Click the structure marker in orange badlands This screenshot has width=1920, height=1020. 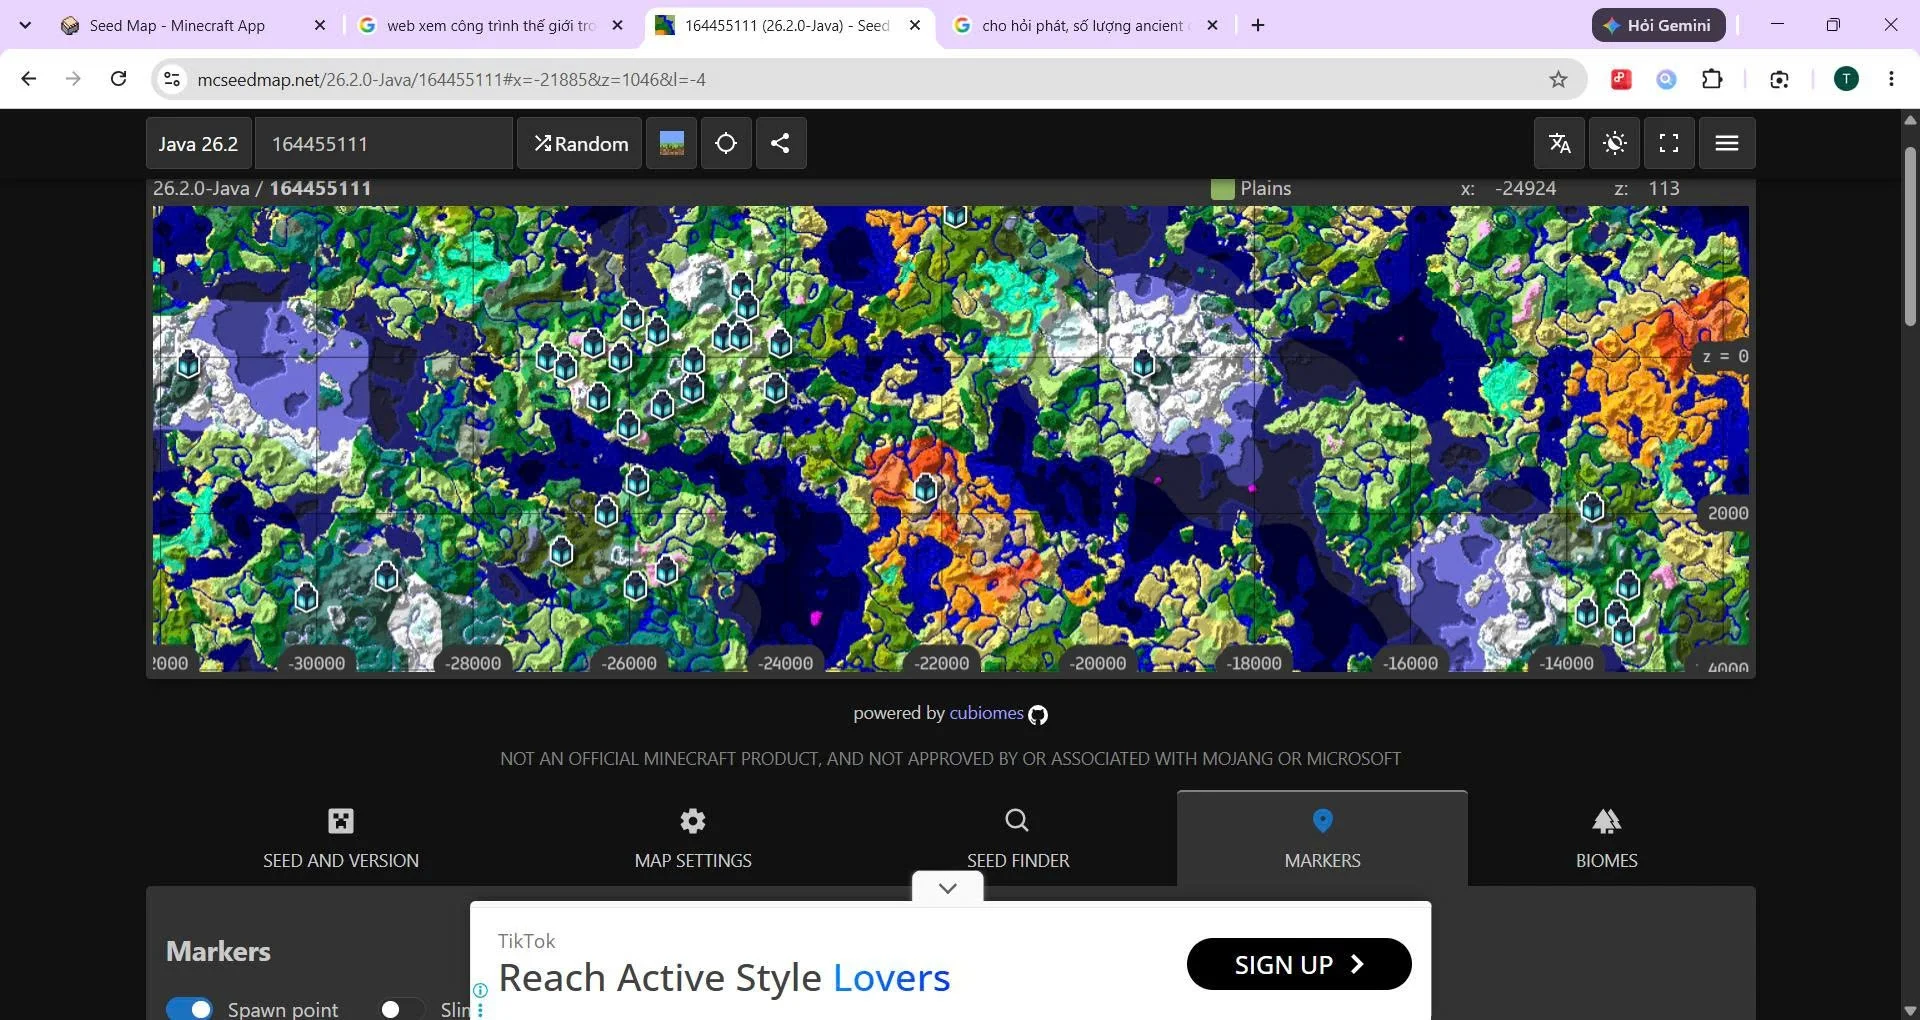coord(926,489)
